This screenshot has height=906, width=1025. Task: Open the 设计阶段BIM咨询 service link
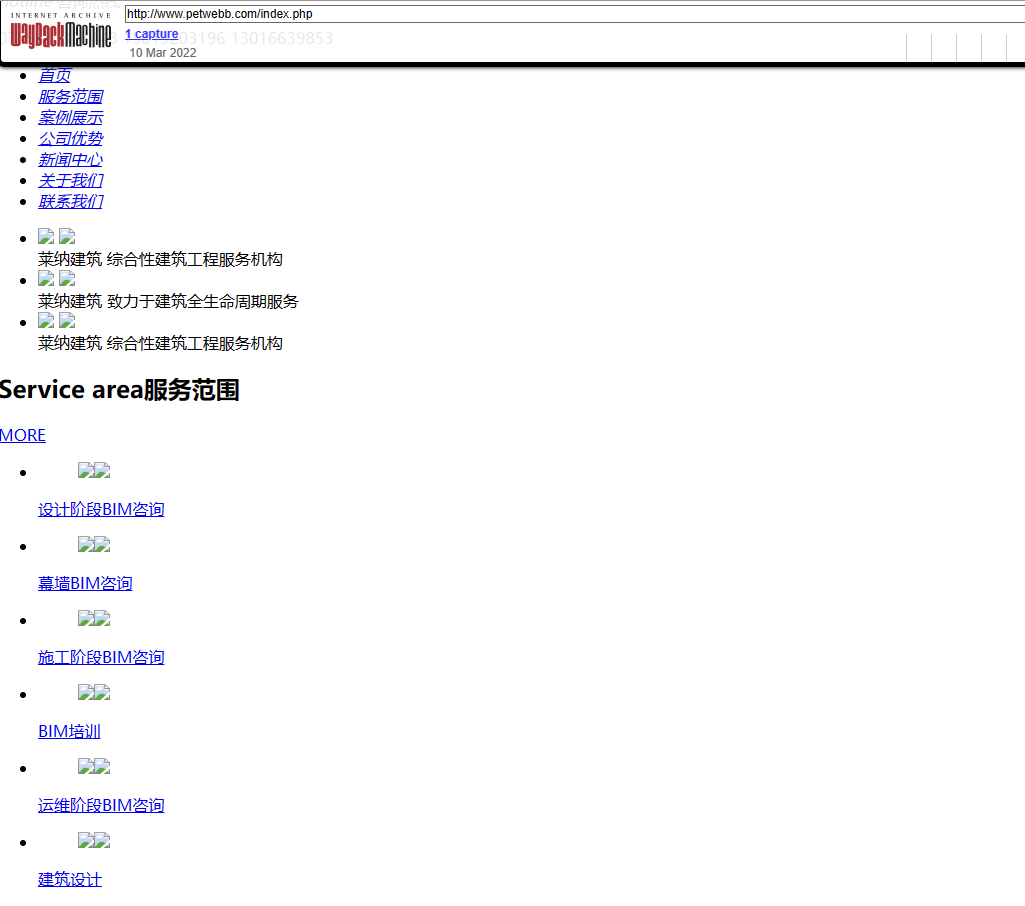[101, 509]
